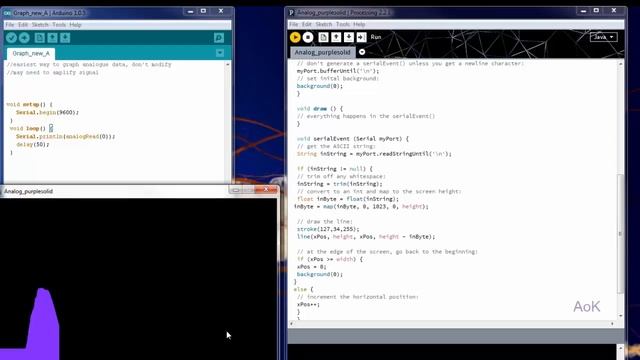This screenshot has height=360, width=640.
Task: Click Export Application icon in Processing toolbar
Action: coord(361,37)
